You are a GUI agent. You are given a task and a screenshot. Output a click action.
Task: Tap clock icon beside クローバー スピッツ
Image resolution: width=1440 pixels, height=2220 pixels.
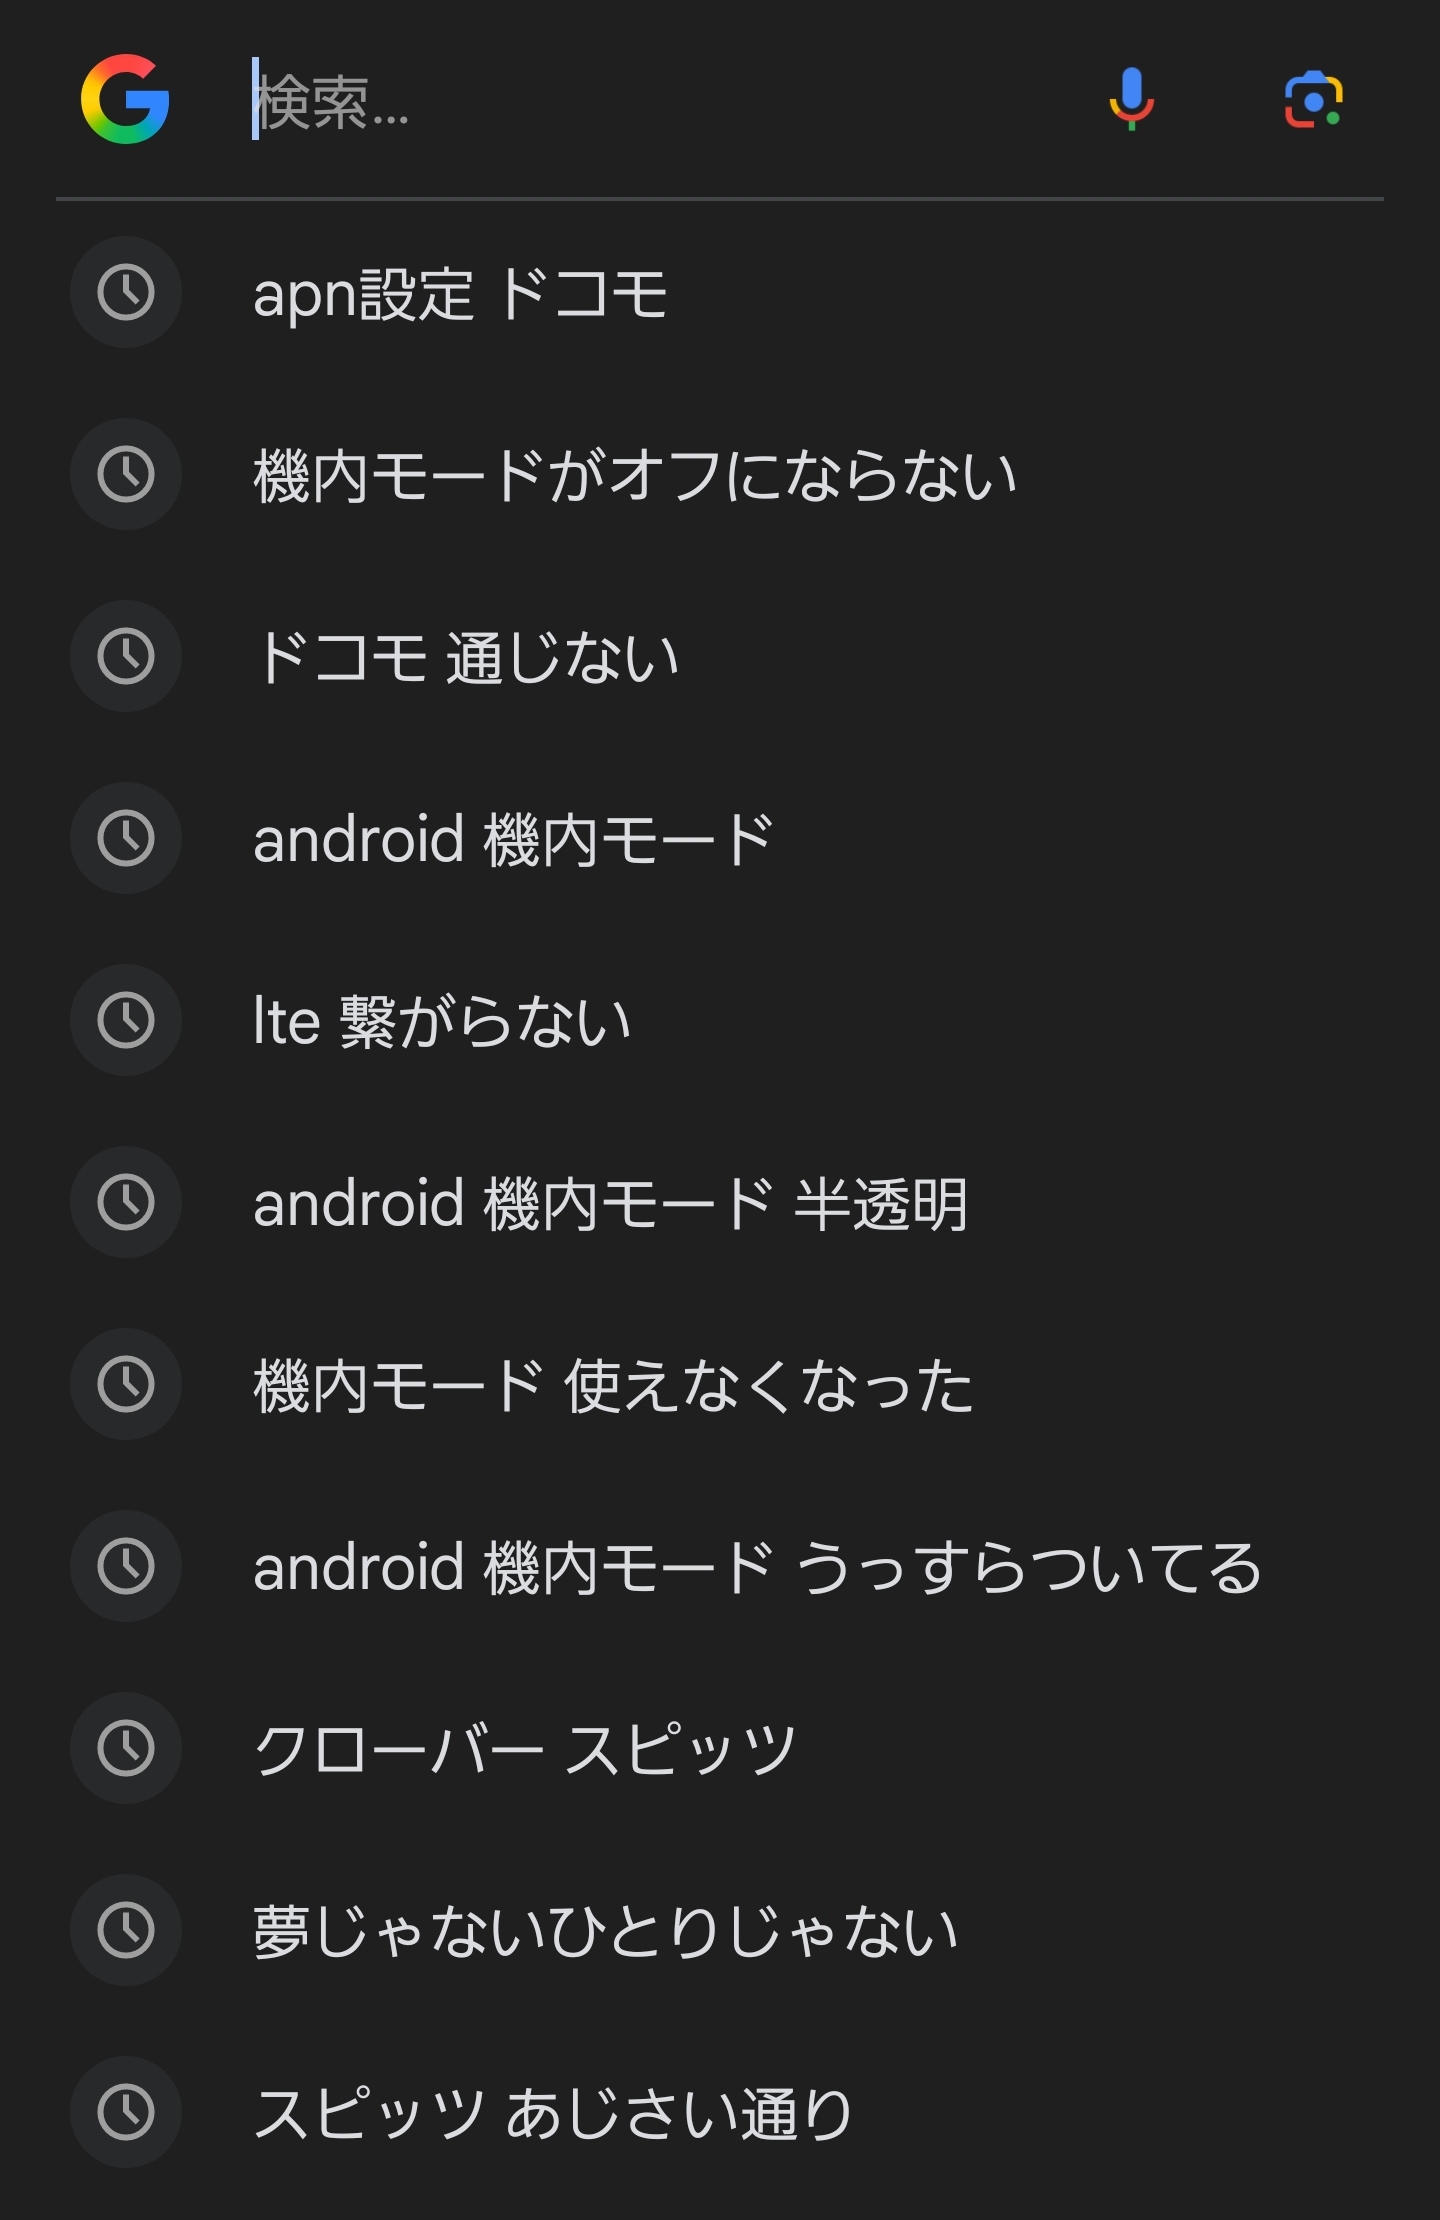(126, 1748)
